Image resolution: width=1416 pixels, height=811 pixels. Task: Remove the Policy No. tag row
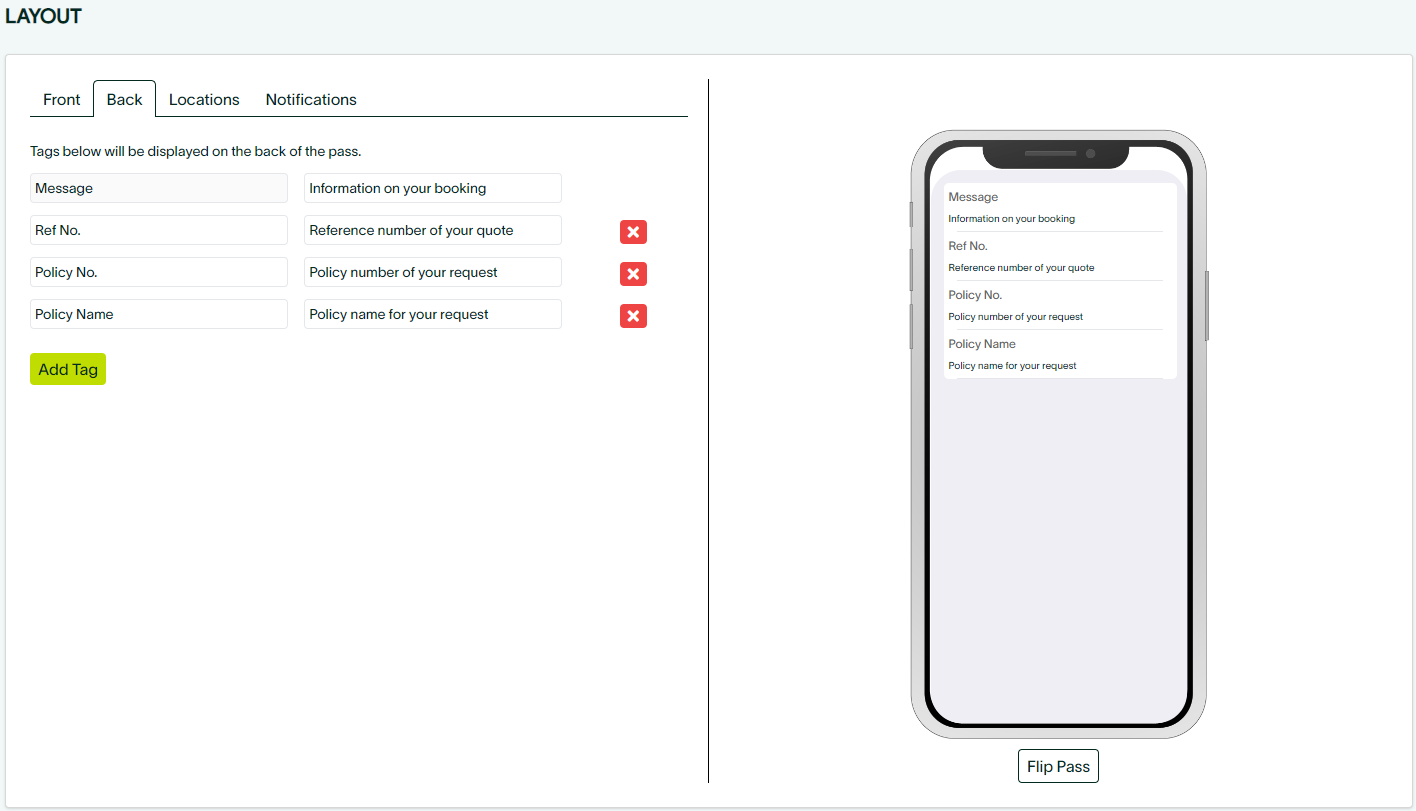point(633,274)
